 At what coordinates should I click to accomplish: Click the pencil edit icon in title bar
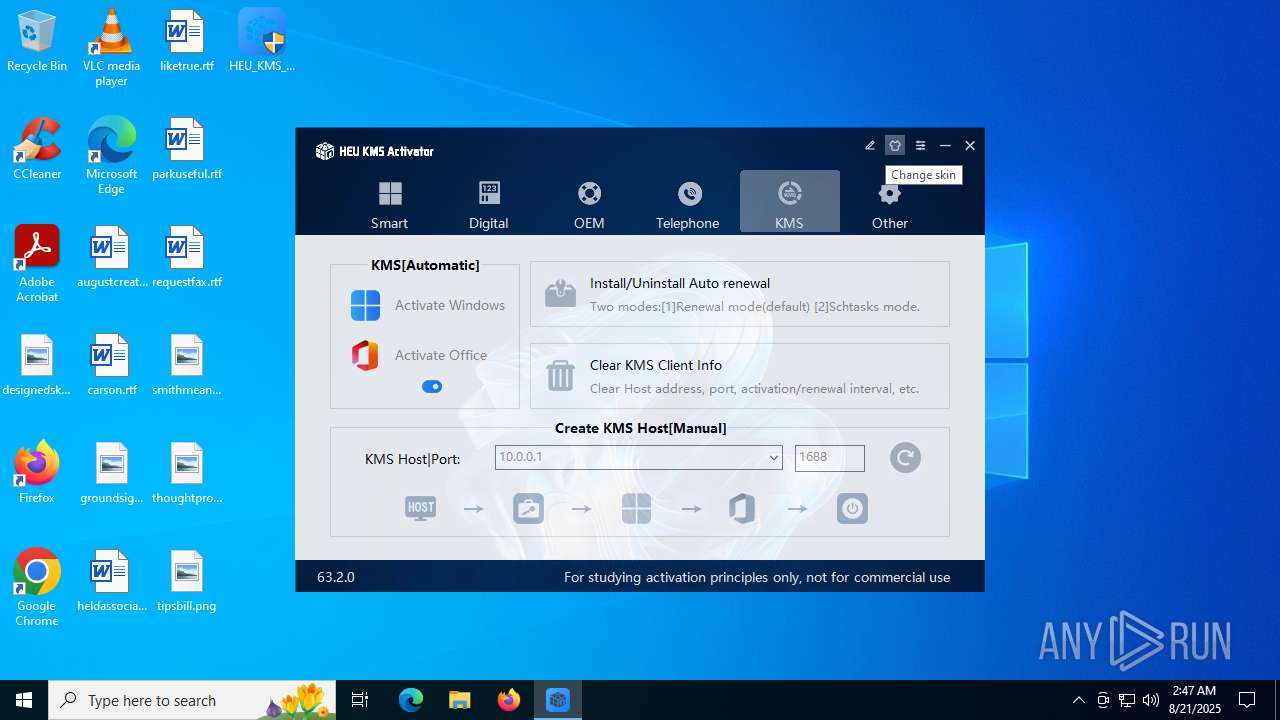[x=870, y=146]
